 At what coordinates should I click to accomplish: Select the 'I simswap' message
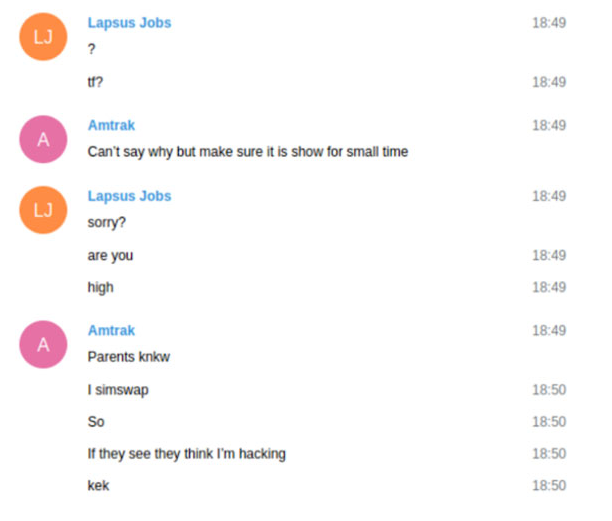pos(118,390)
